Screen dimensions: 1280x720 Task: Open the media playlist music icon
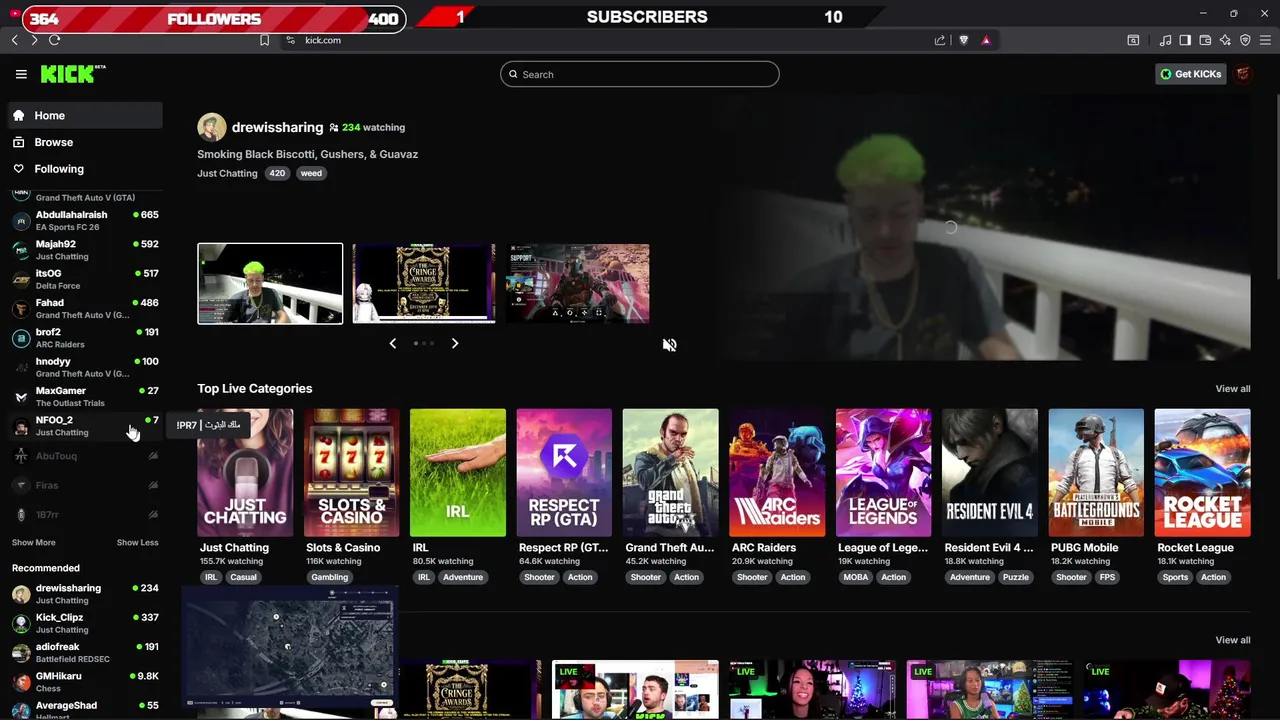1166,40
